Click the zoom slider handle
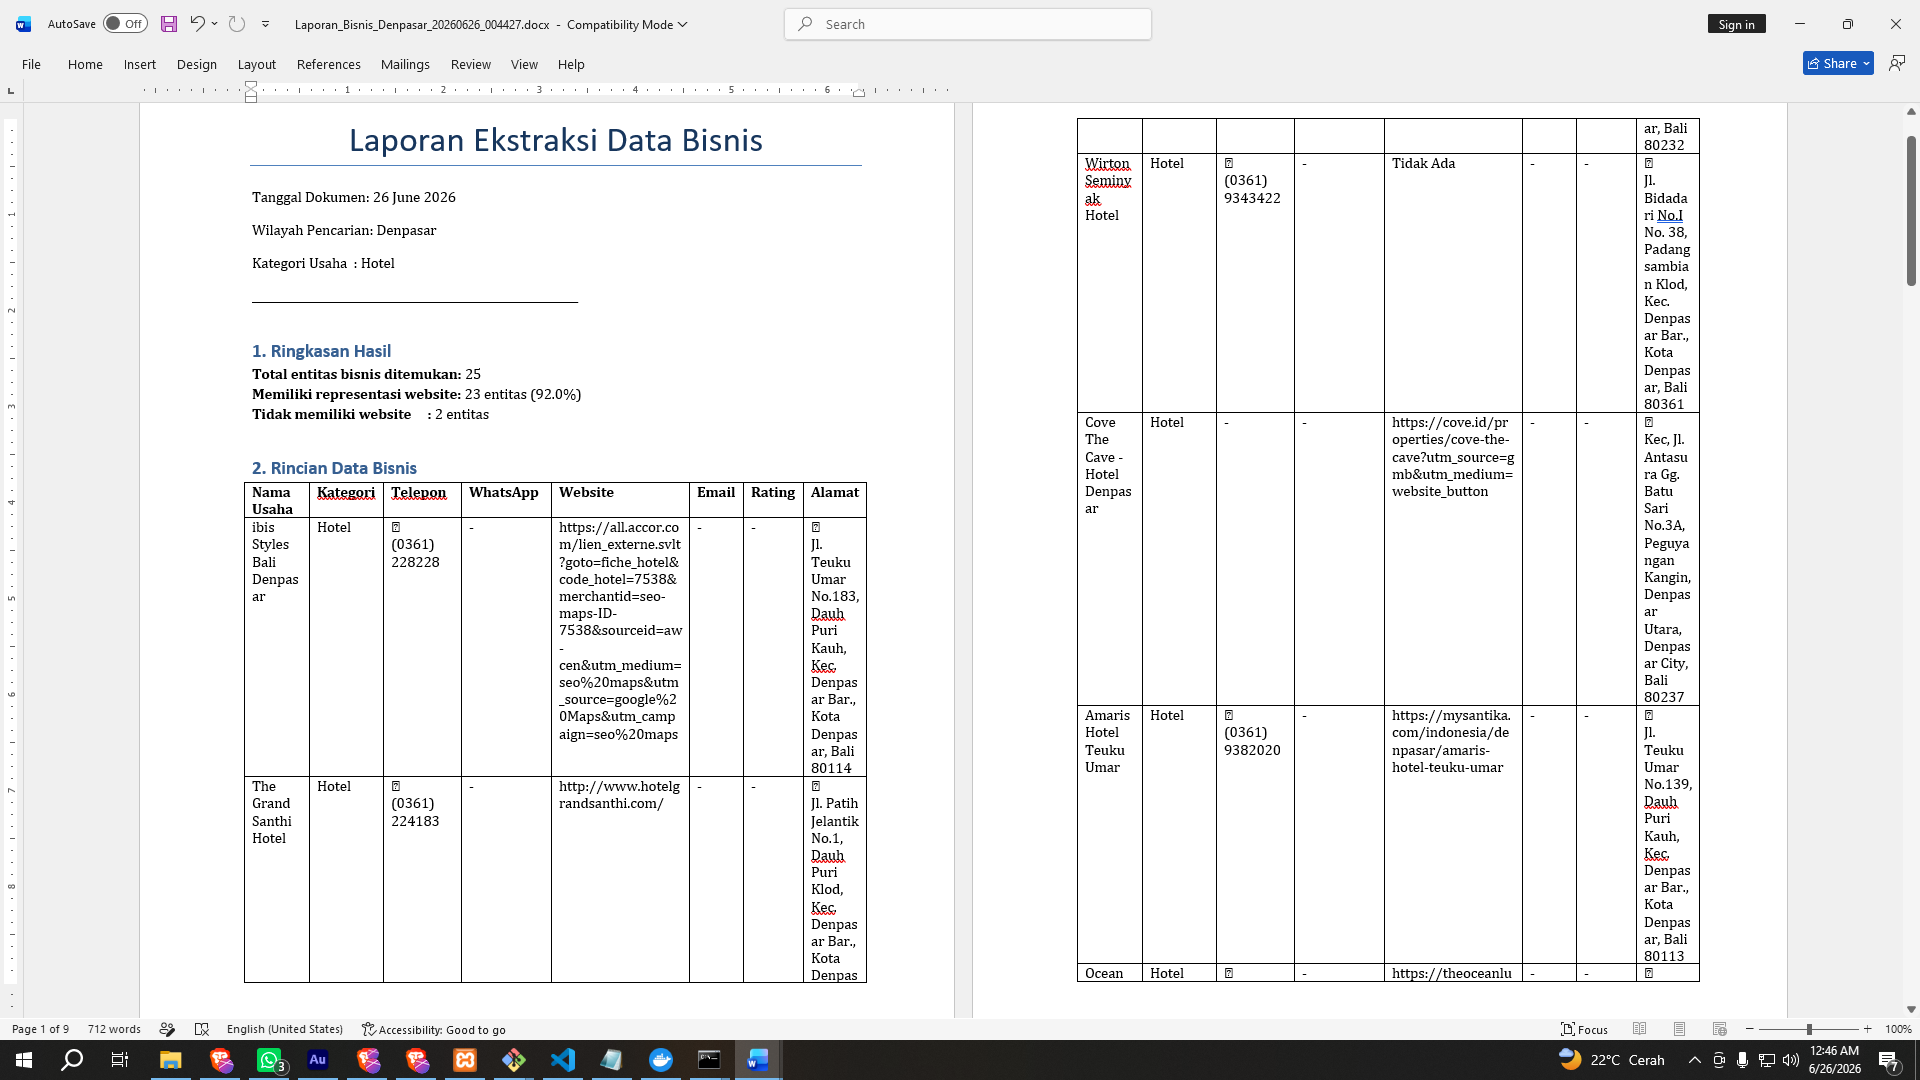1920x1080 pixels. click(x=1809, y=1029)
